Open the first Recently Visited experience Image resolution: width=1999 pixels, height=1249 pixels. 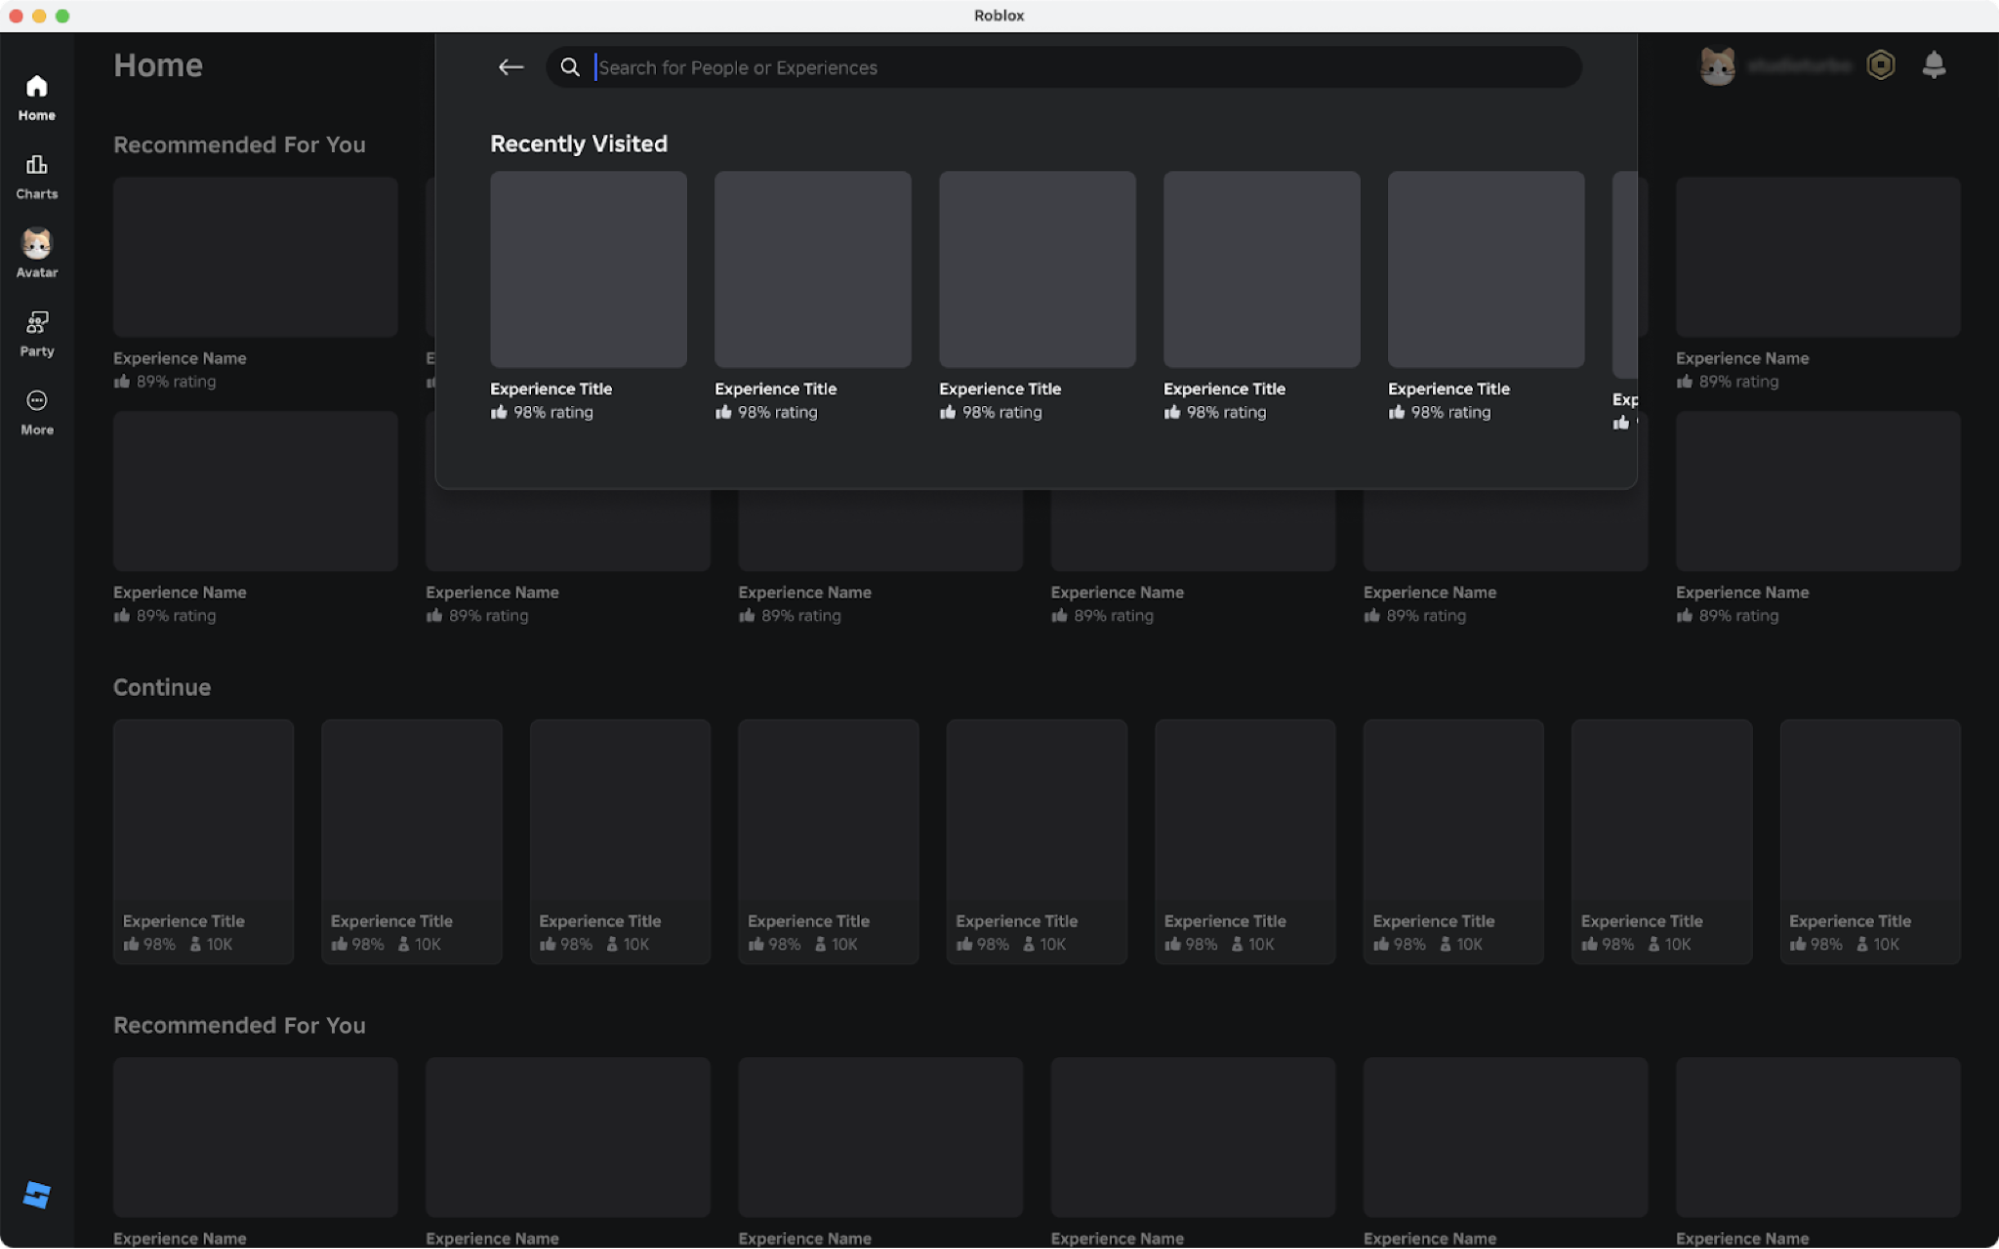(587, 269)
